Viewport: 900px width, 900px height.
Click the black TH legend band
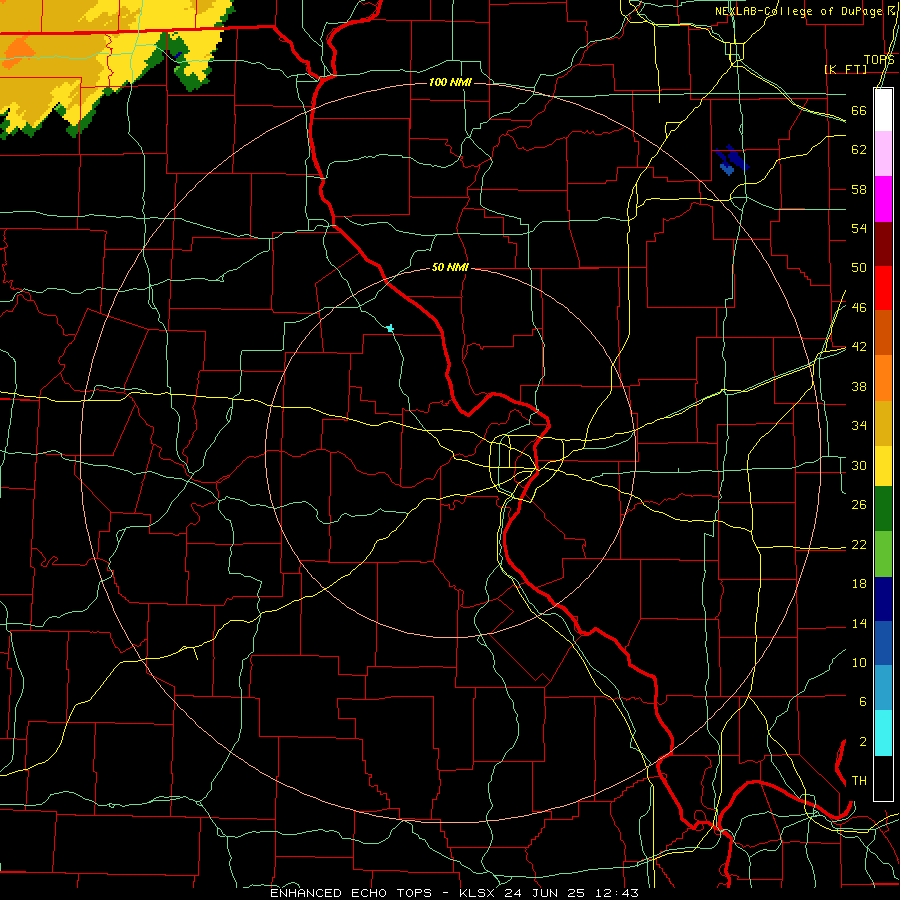pyautogui.click(x=883, y=778)
